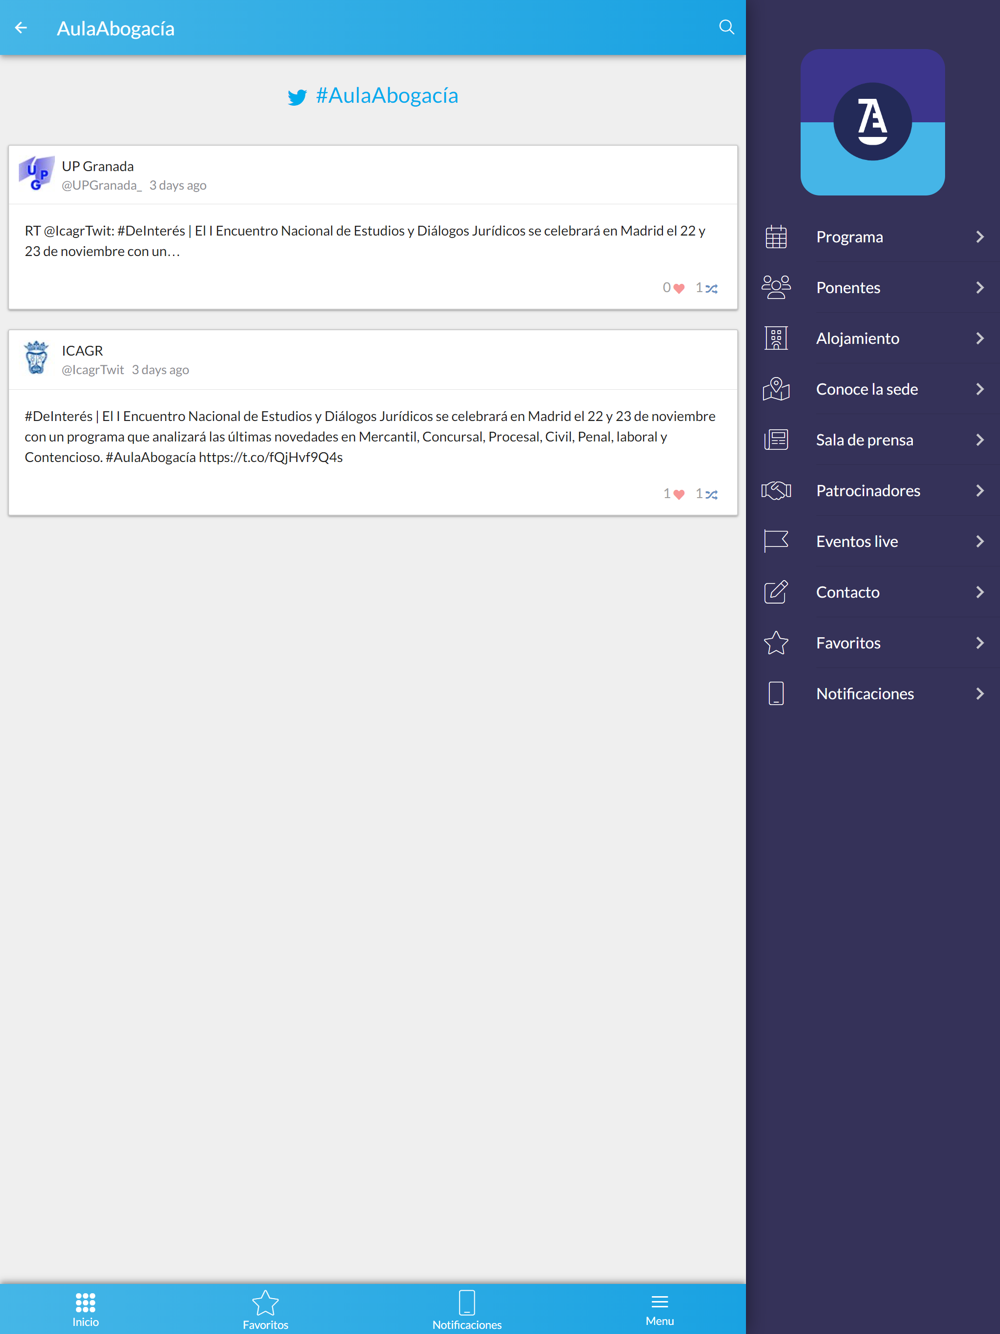Open the Sala de prensa entry
This screenshot has height=1334, width=1000.
tap(873, 440)
